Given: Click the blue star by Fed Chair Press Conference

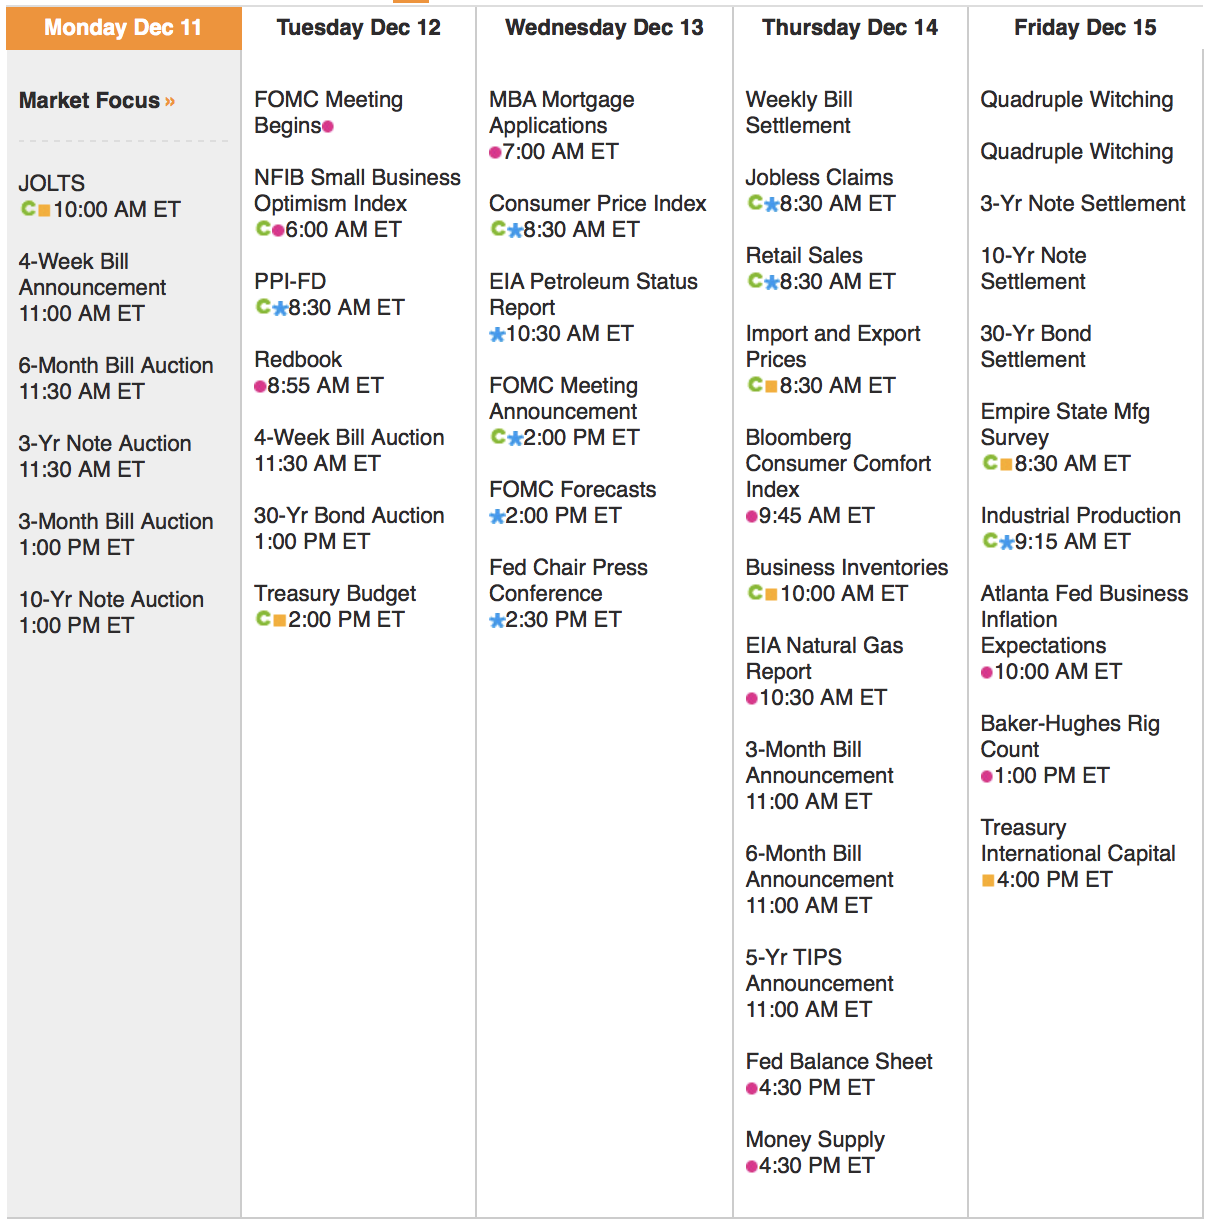Looking at the screenshot, I should [497, 621].
